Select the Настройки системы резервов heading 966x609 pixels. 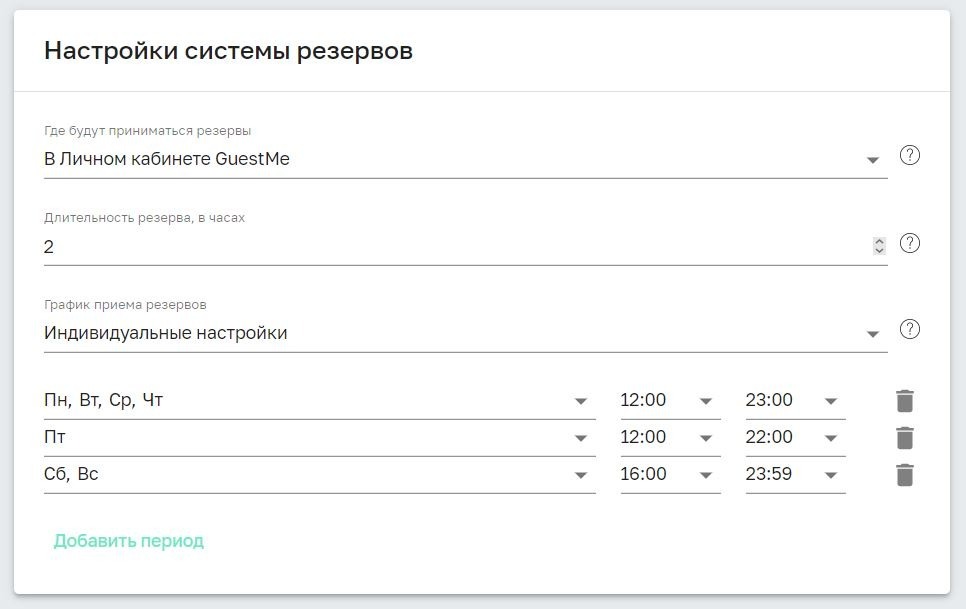[229, 49]
